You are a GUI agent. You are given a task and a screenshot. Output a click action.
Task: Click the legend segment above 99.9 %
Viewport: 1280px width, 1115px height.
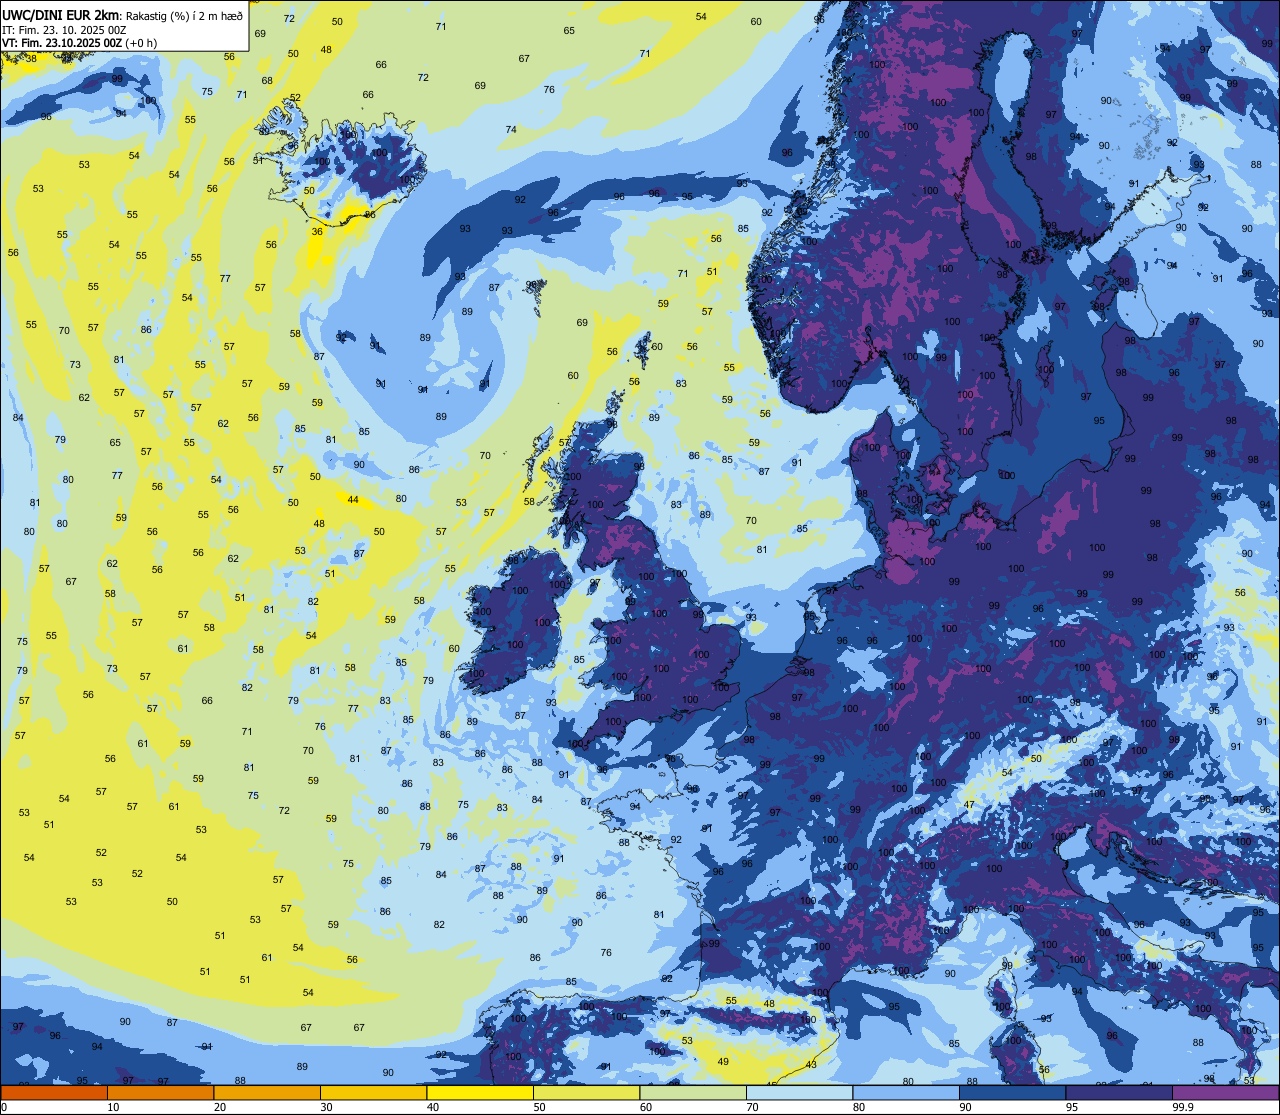point(1225,1092)
